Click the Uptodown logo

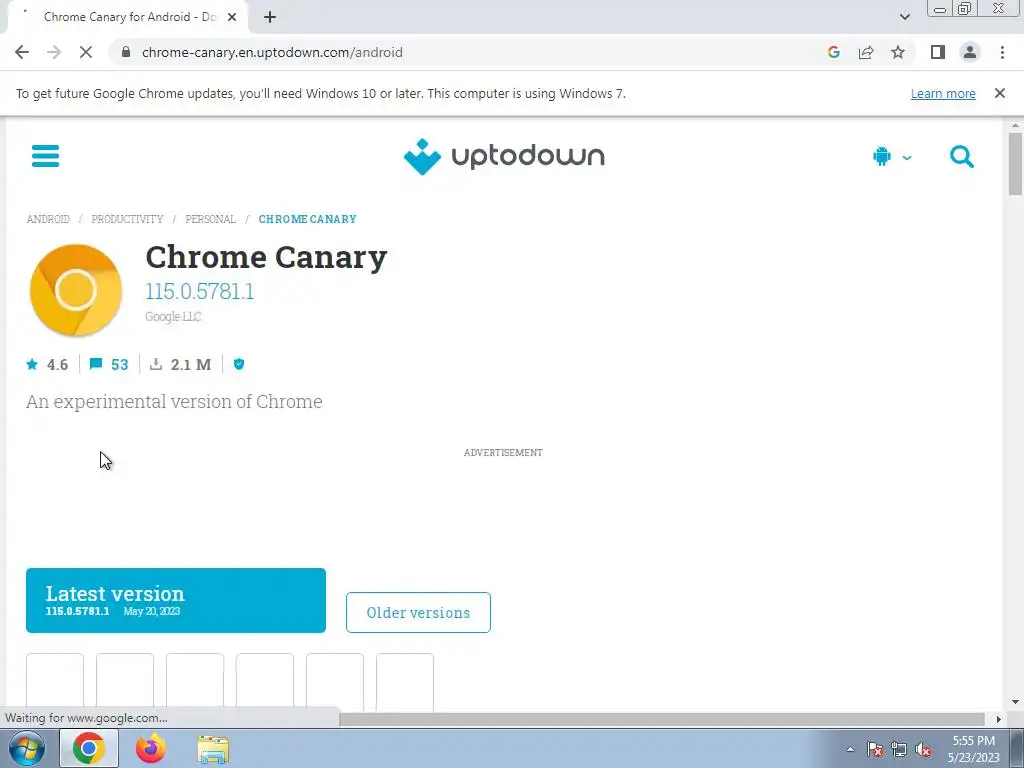pos(504,157)
